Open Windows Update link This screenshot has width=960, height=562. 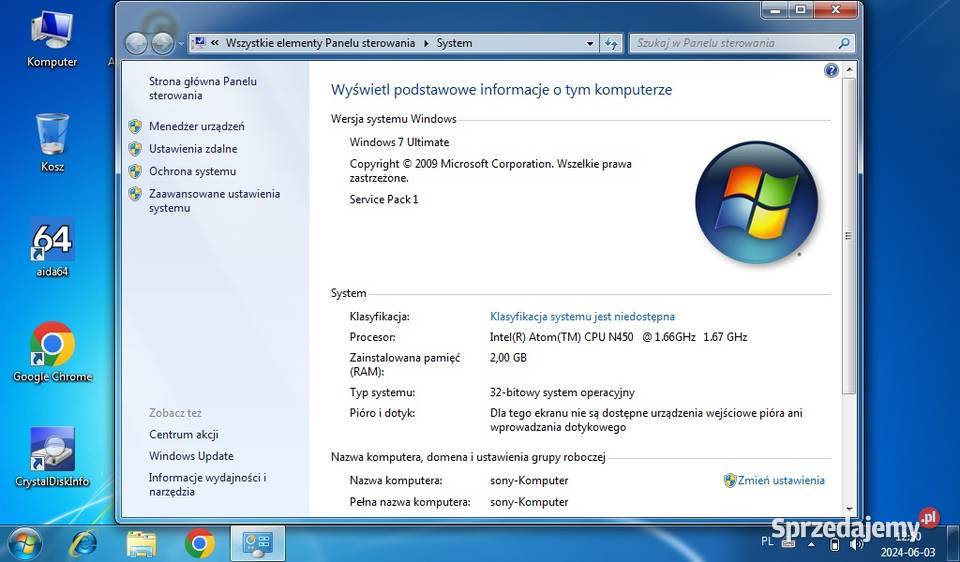tap(191, 456)
